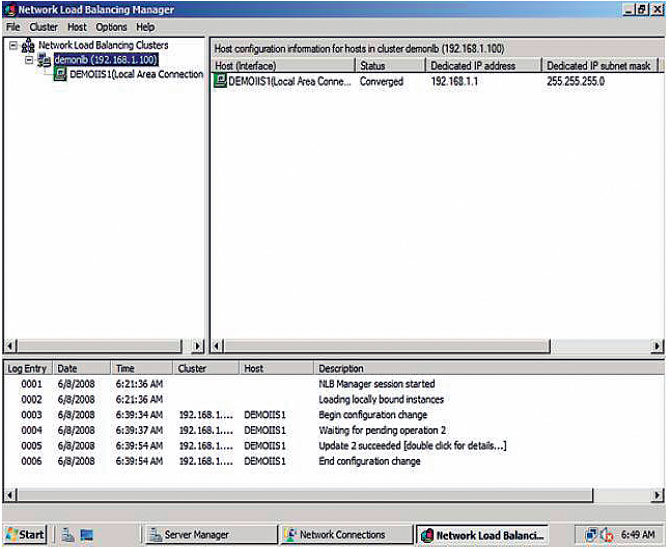The width and height of the screenshot is (669, 549).
Task: Click the security alert tray icon
Action: (x=606, y=535)
